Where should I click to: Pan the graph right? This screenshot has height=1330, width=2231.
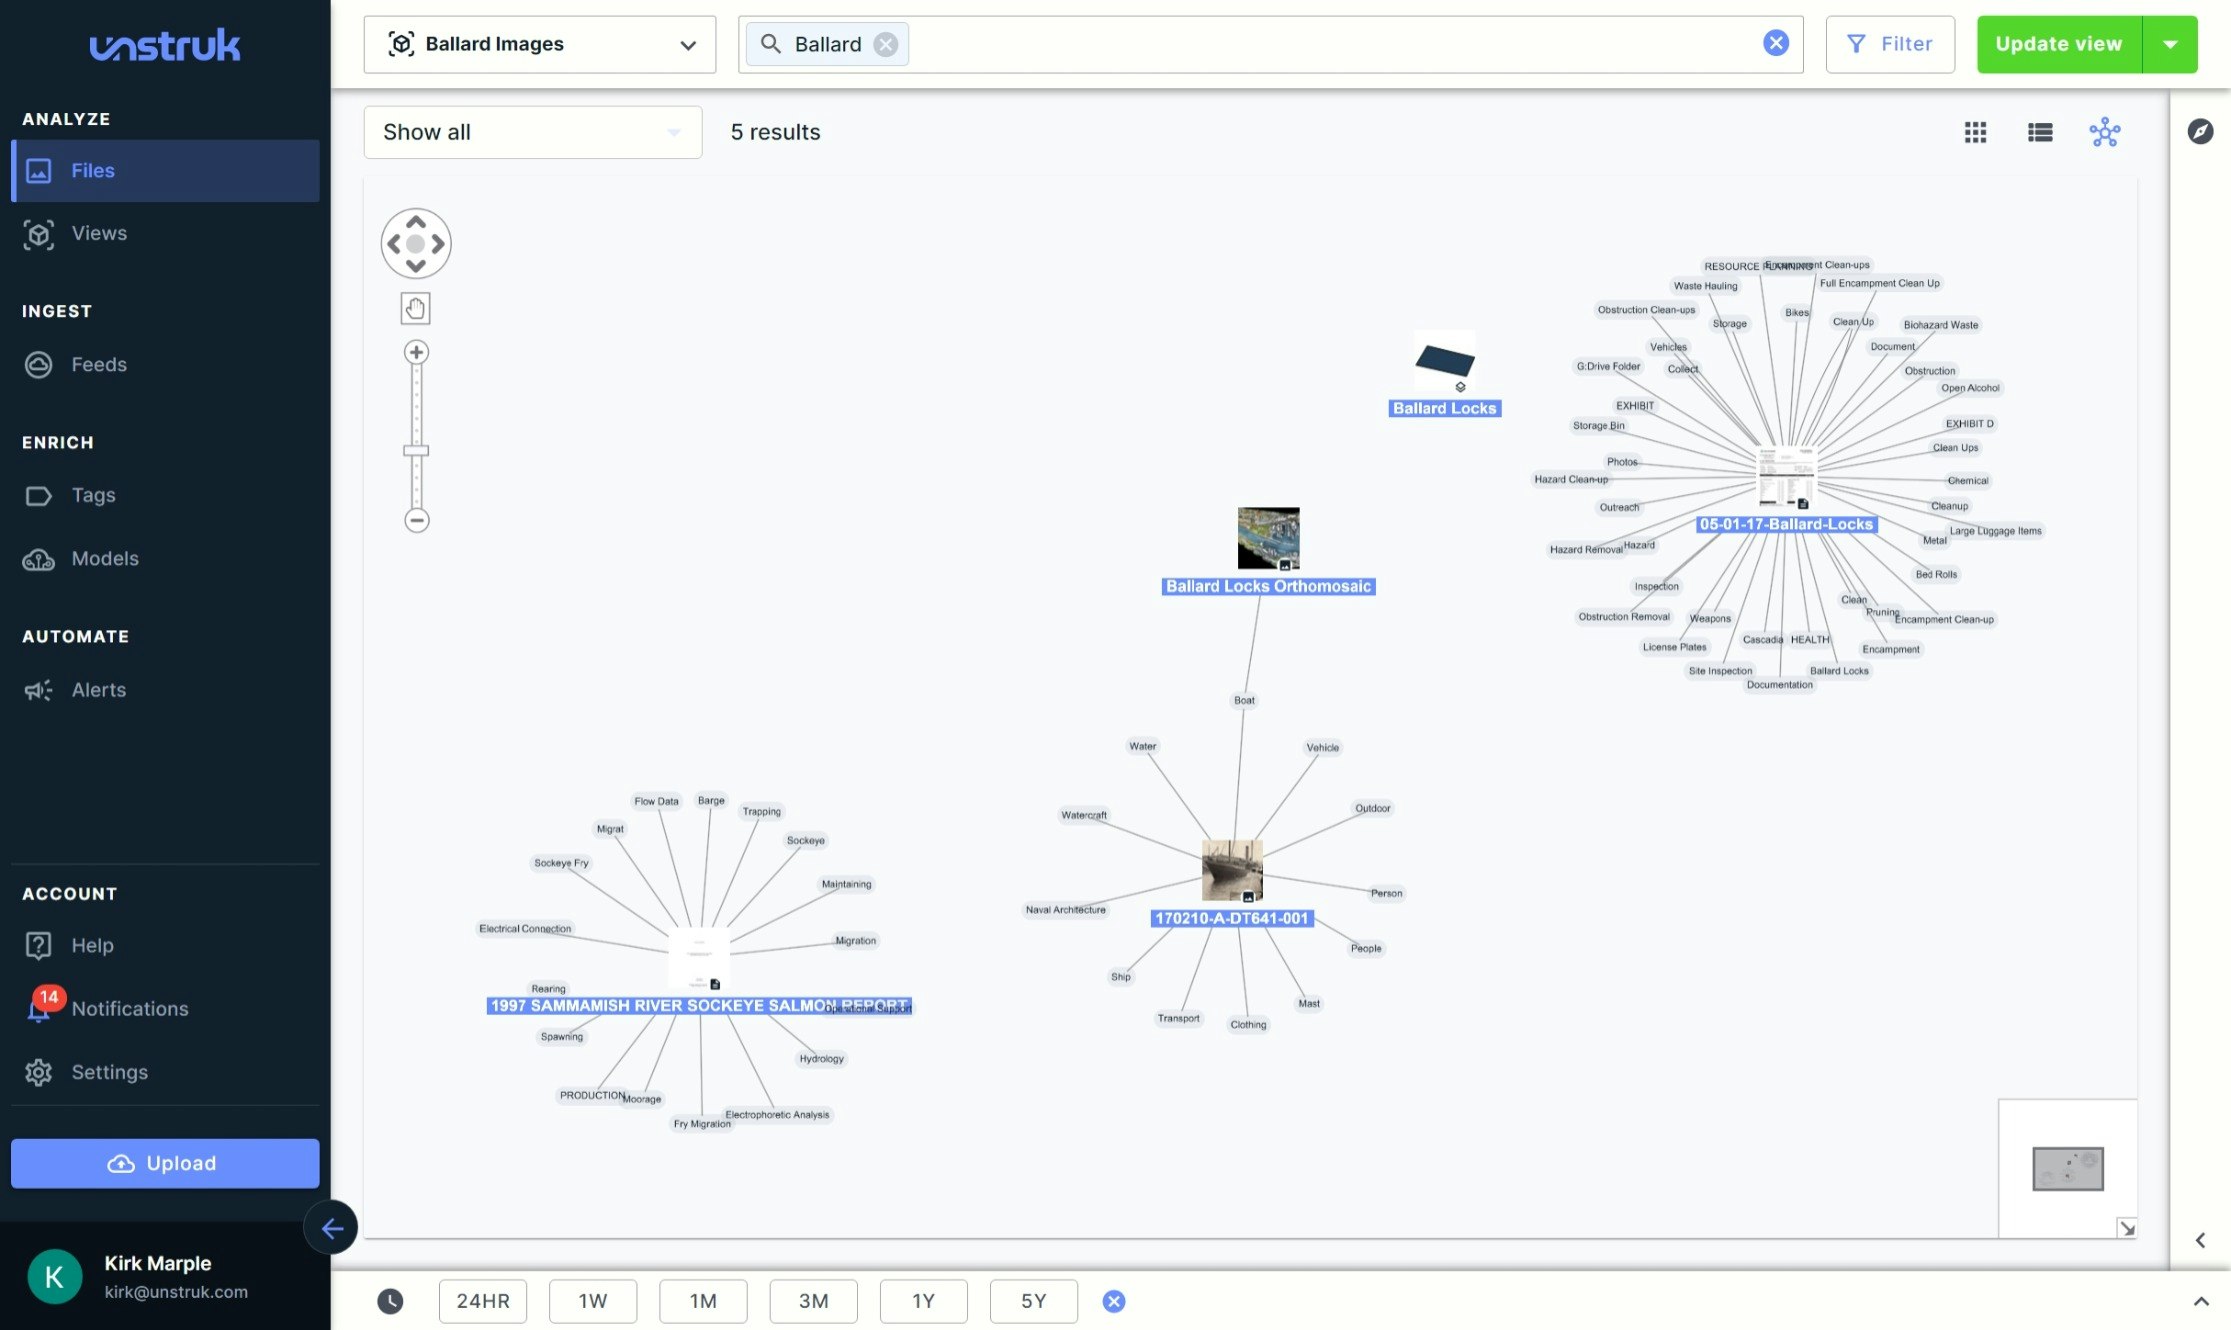coord(438,244)
